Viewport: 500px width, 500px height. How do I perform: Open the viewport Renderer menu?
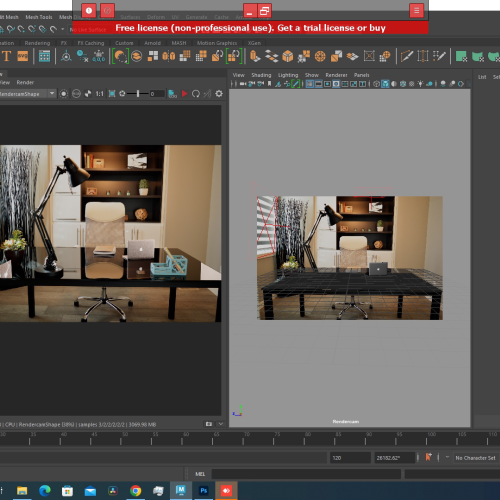click(336, 75)
